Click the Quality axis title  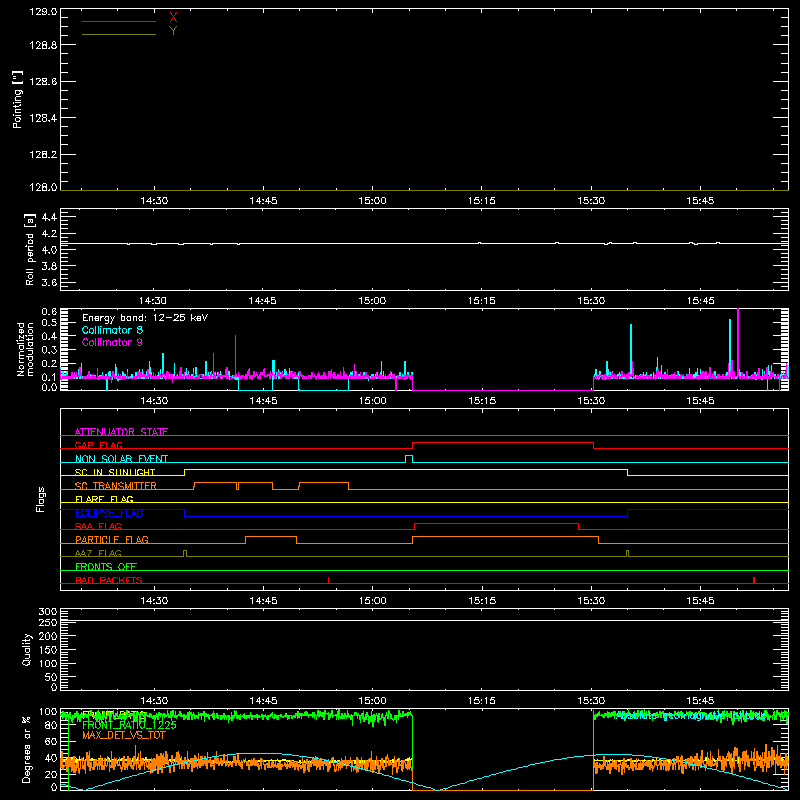pyautogui.click(x=27, y=649)
